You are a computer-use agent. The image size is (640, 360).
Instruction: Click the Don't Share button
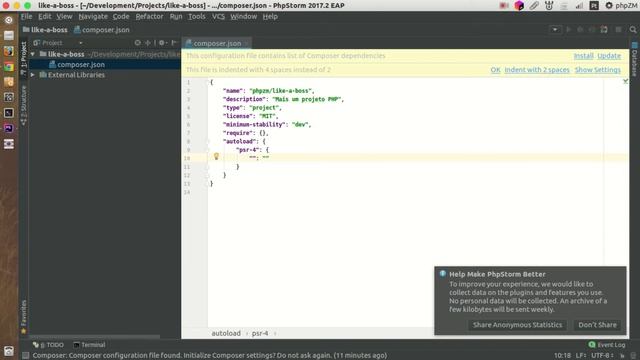597,325
